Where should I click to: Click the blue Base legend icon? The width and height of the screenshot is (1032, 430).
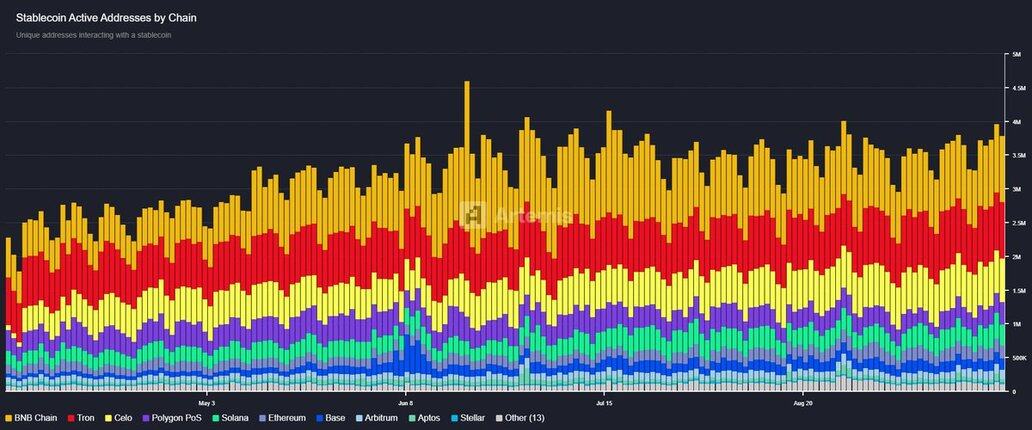319,418
